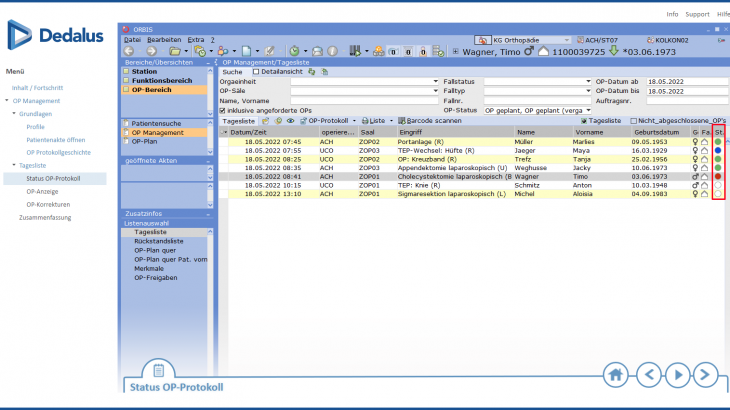Switch to the Suche tab
Image resolution: width=730 pixels, height=410 pixels.
pyautogui.click(x=232, y=72)
